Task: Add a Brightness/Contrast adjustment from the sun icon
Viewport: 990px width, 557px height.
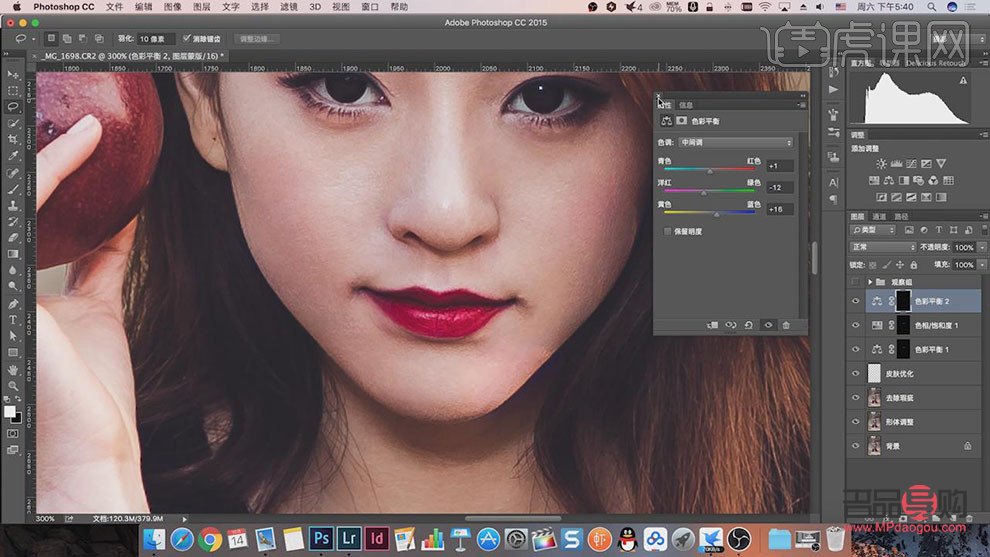Action: pyautogui.click(x=880, y=164)
